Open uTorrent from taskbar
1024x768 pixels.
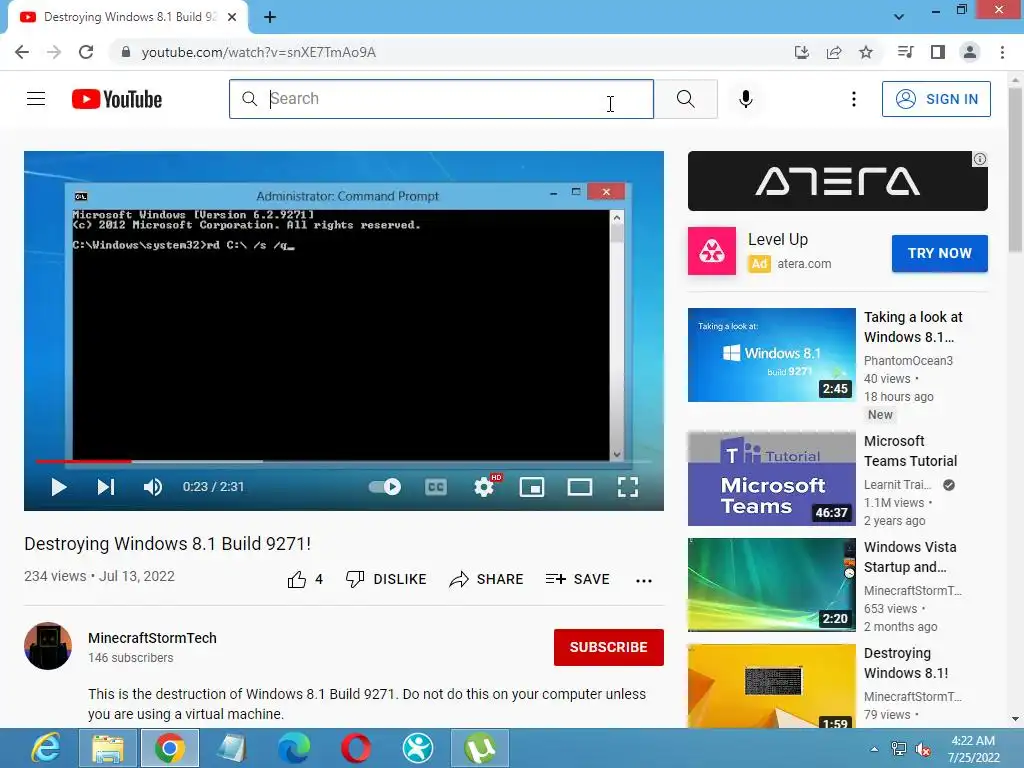coord(480,748)
